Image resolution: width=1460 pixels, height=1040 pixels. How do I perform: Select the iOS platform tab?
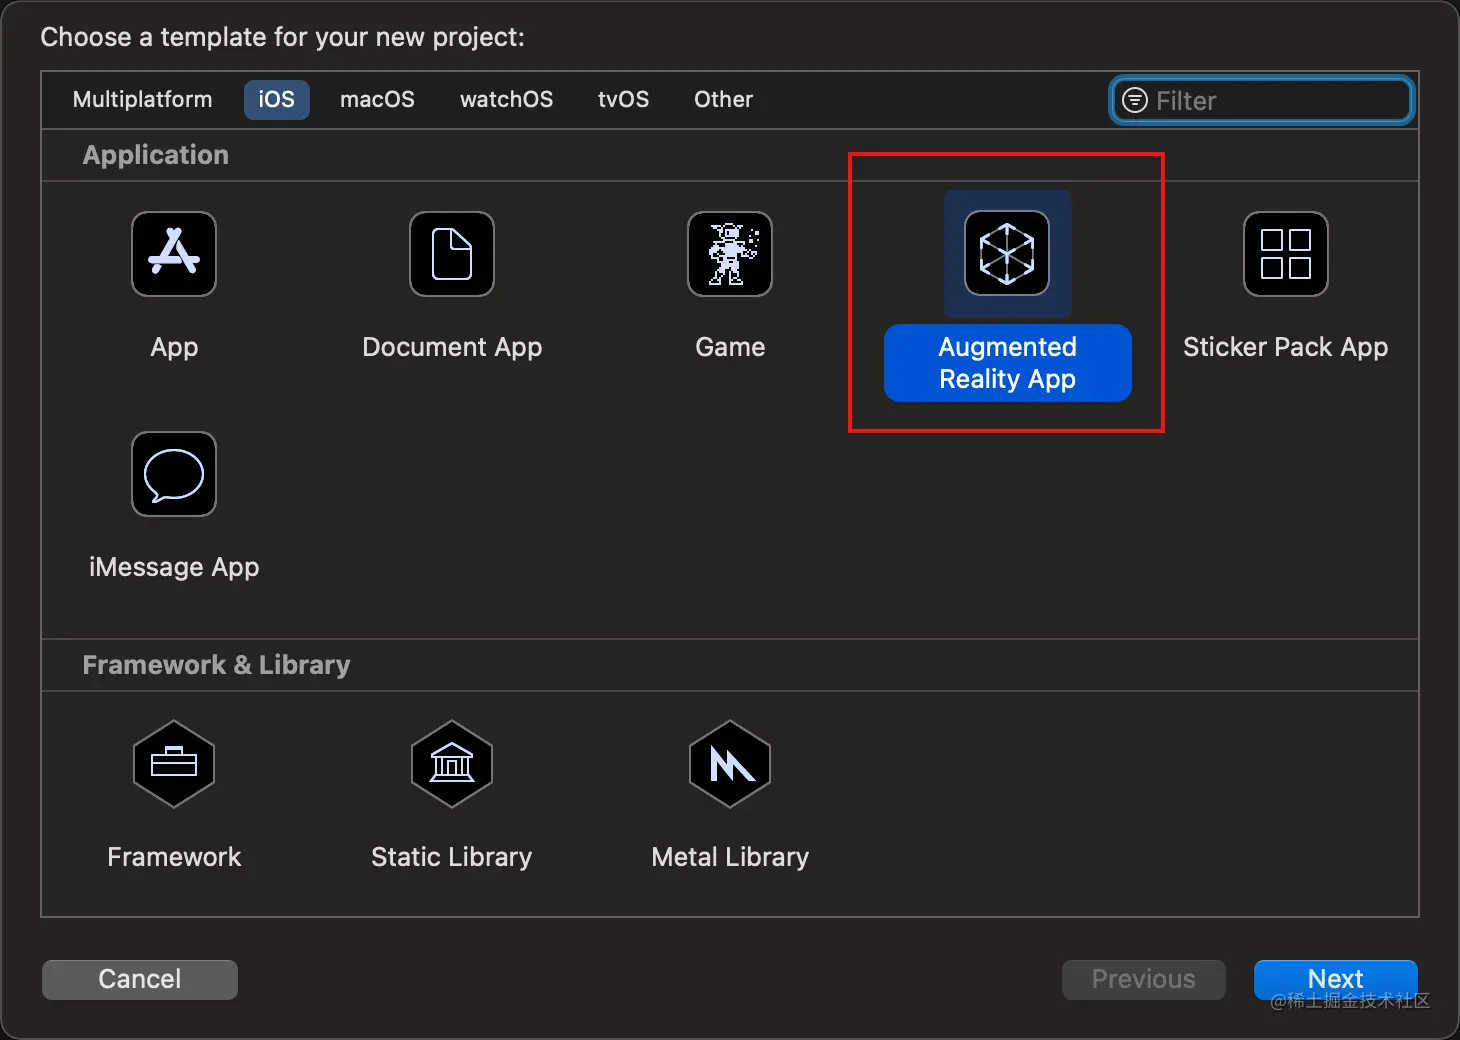tap(277, 100)
